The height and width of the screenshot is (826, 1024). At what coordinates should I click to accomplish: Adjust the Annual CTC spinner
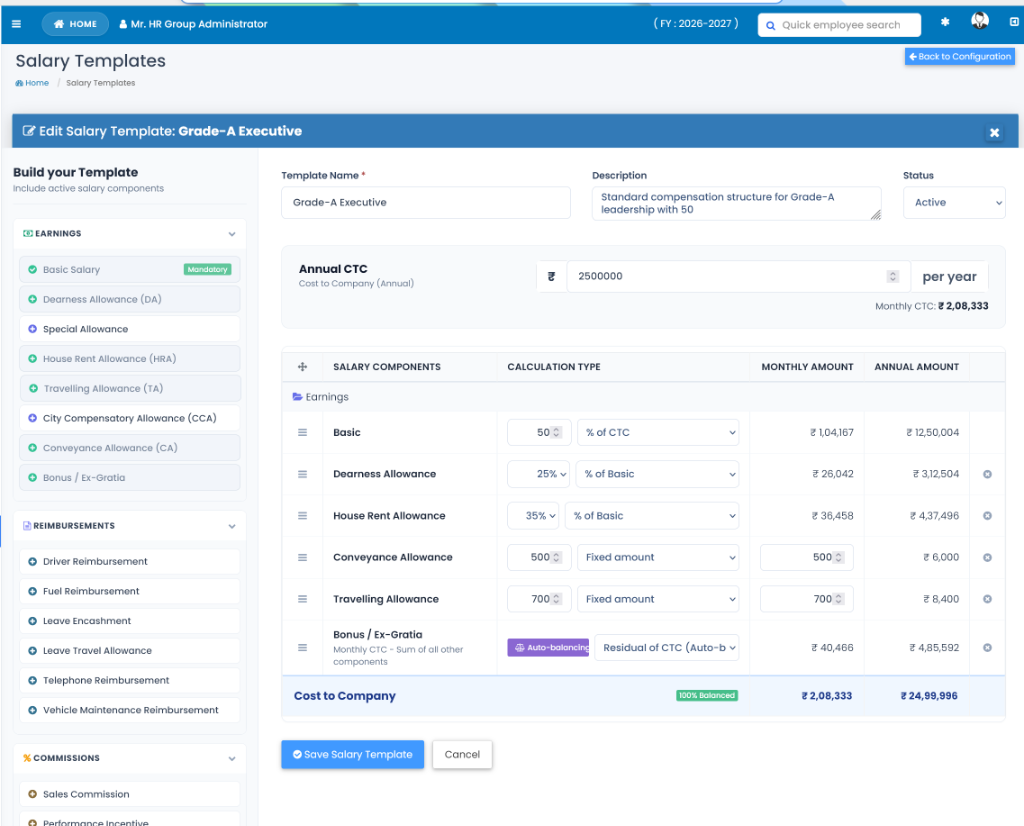pos(892,276)
